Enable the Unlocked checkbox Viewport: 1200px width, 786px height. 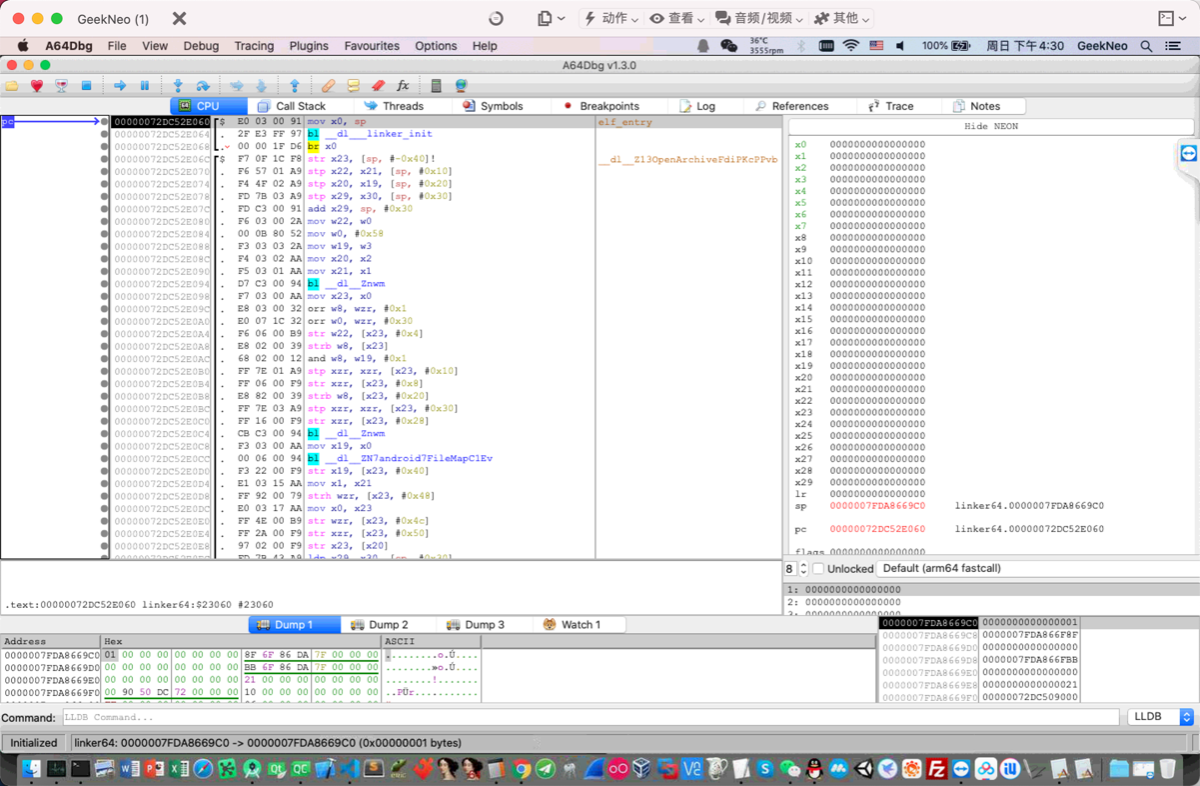pyautogui.click(x=818, y=569)
